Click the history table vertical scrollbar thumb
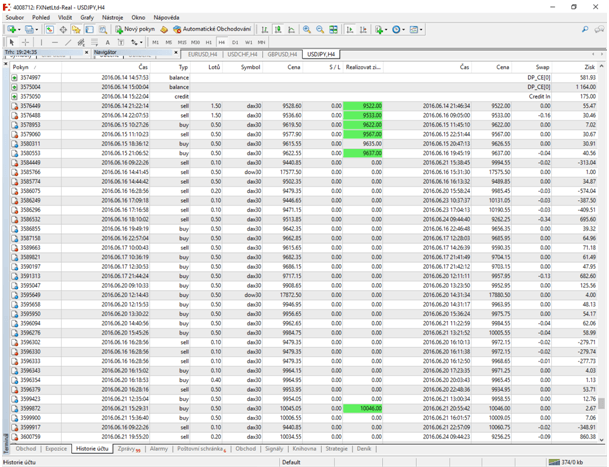Viewport: 609px width, 467px height. pos(601,404)
